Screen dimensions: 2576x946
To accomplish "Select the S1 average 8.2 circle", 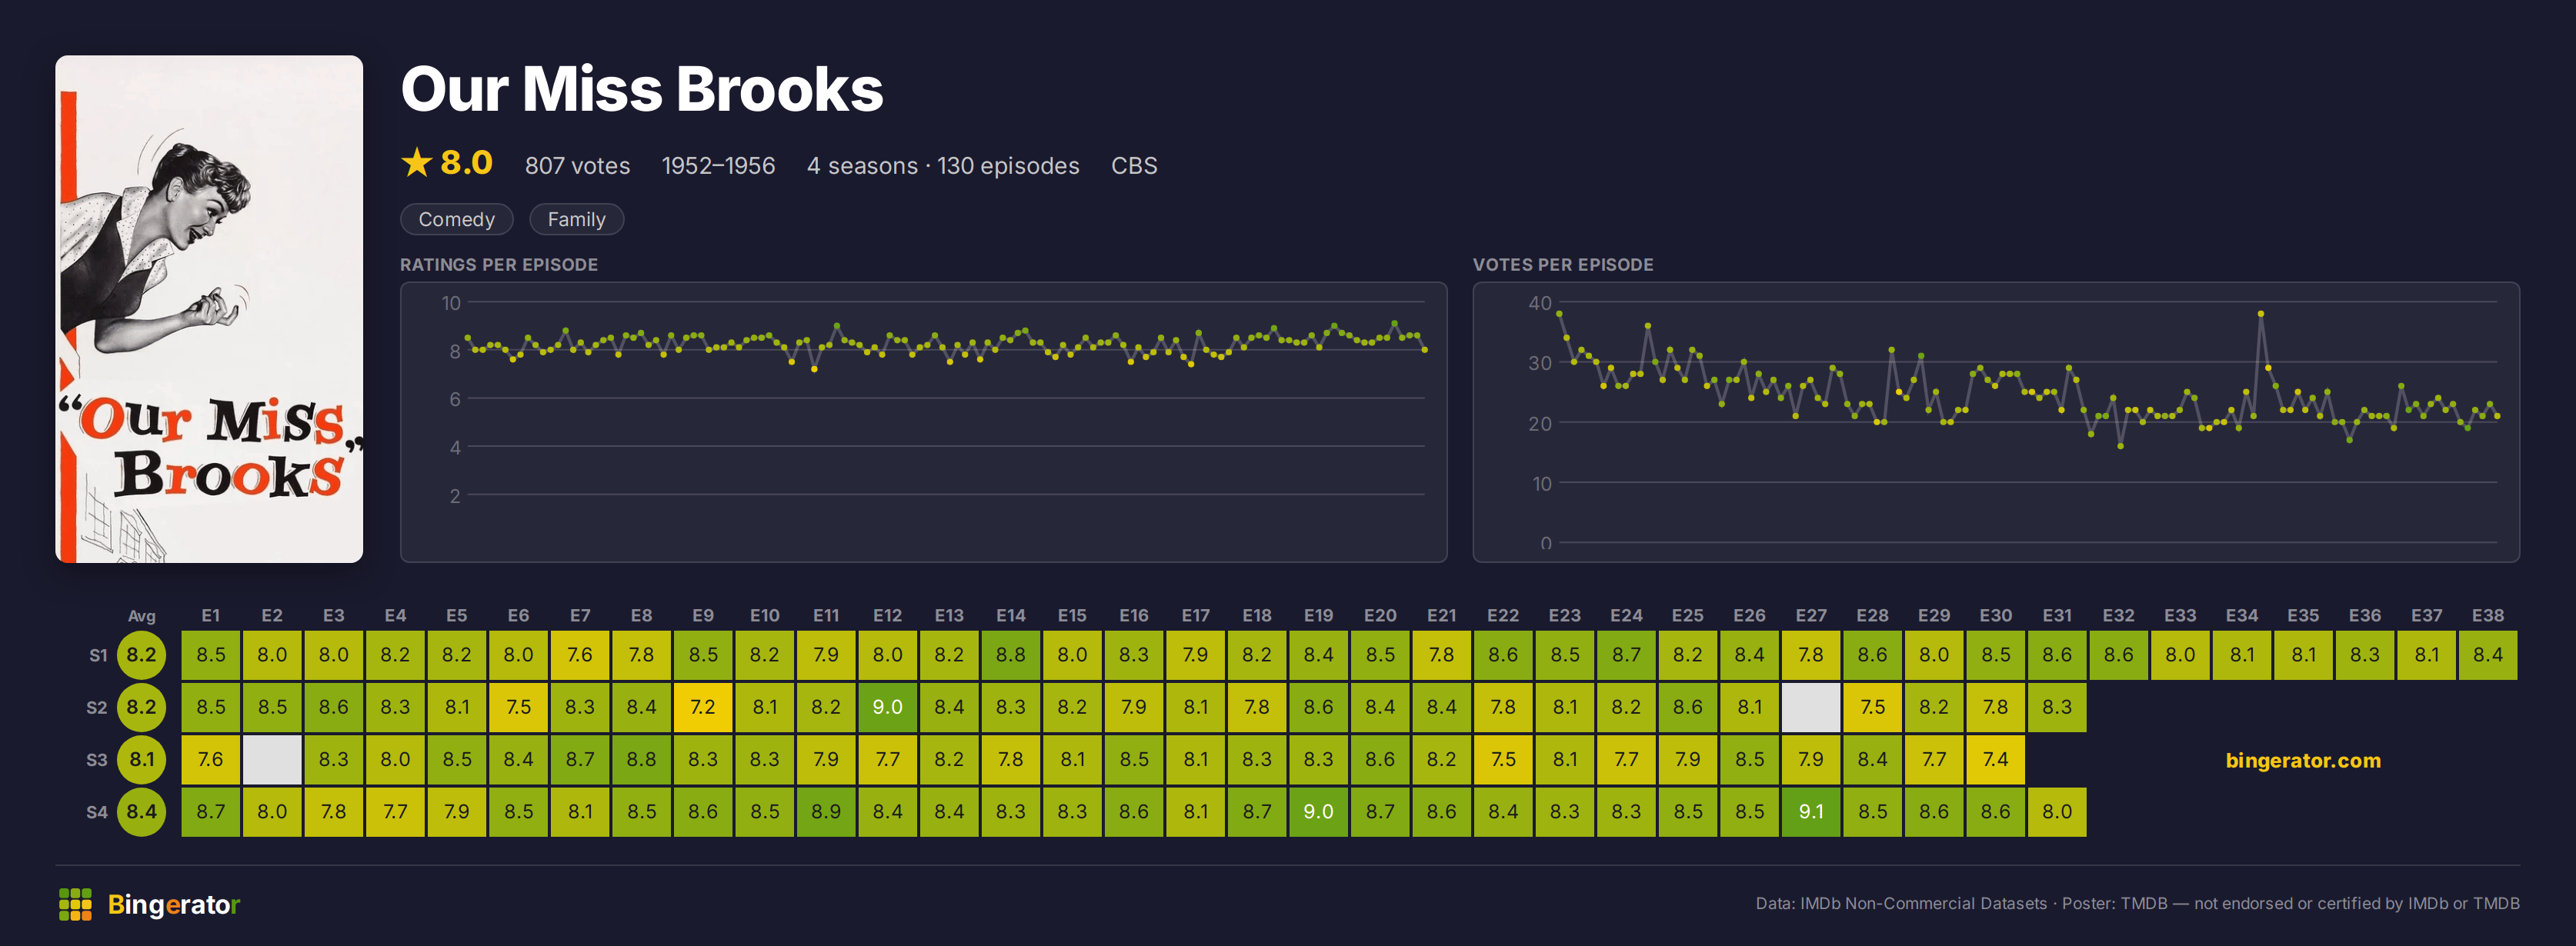I will pyautogui.click(x=141, y=655).
